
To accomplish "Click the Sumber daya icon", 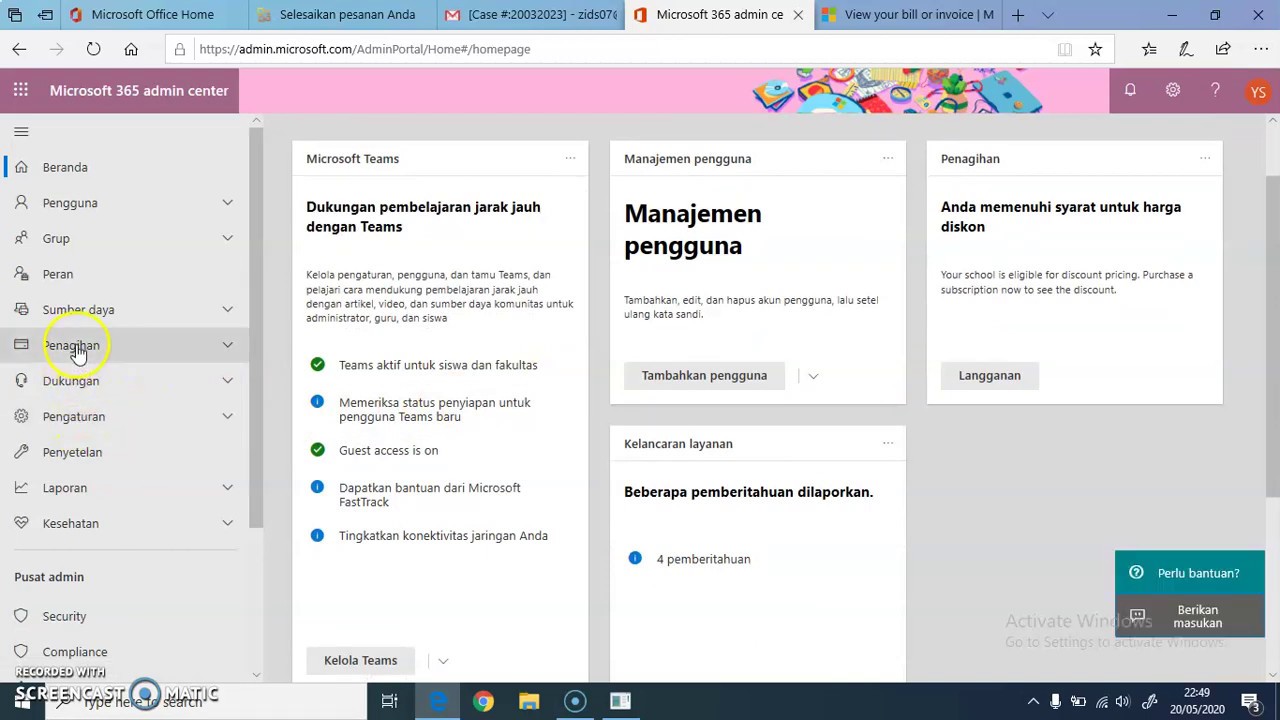I will [21, 309].
